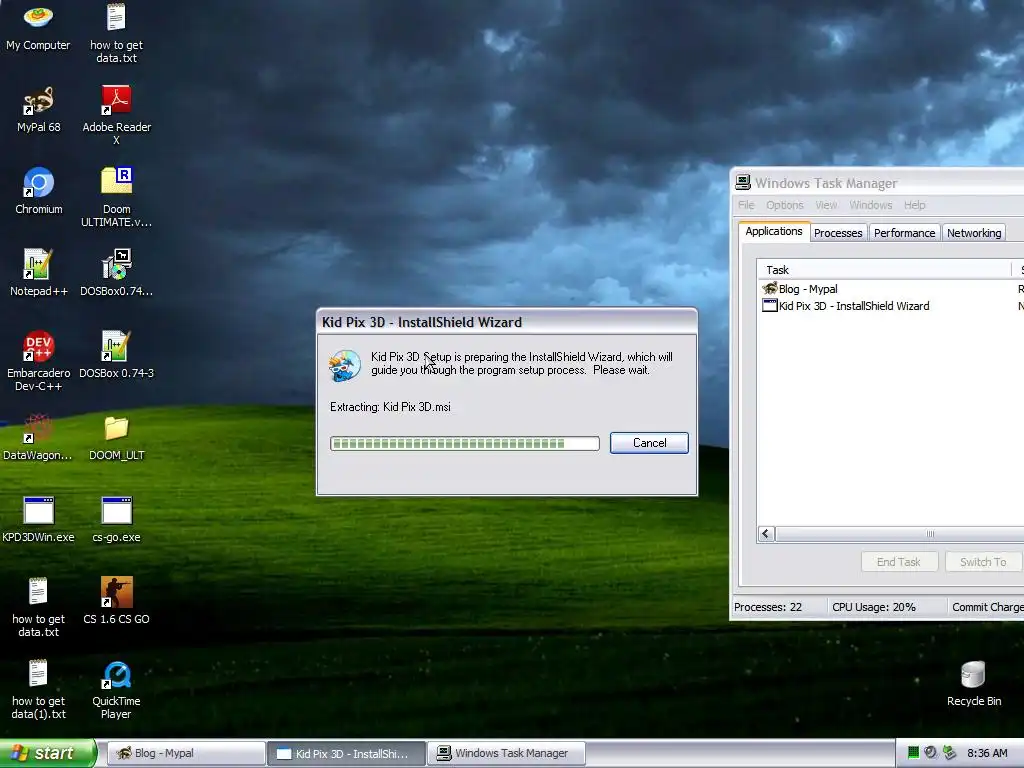This screenshot has width=1024, height=768.
Task: Click the middle system tray icon
Action: point(931,753)
